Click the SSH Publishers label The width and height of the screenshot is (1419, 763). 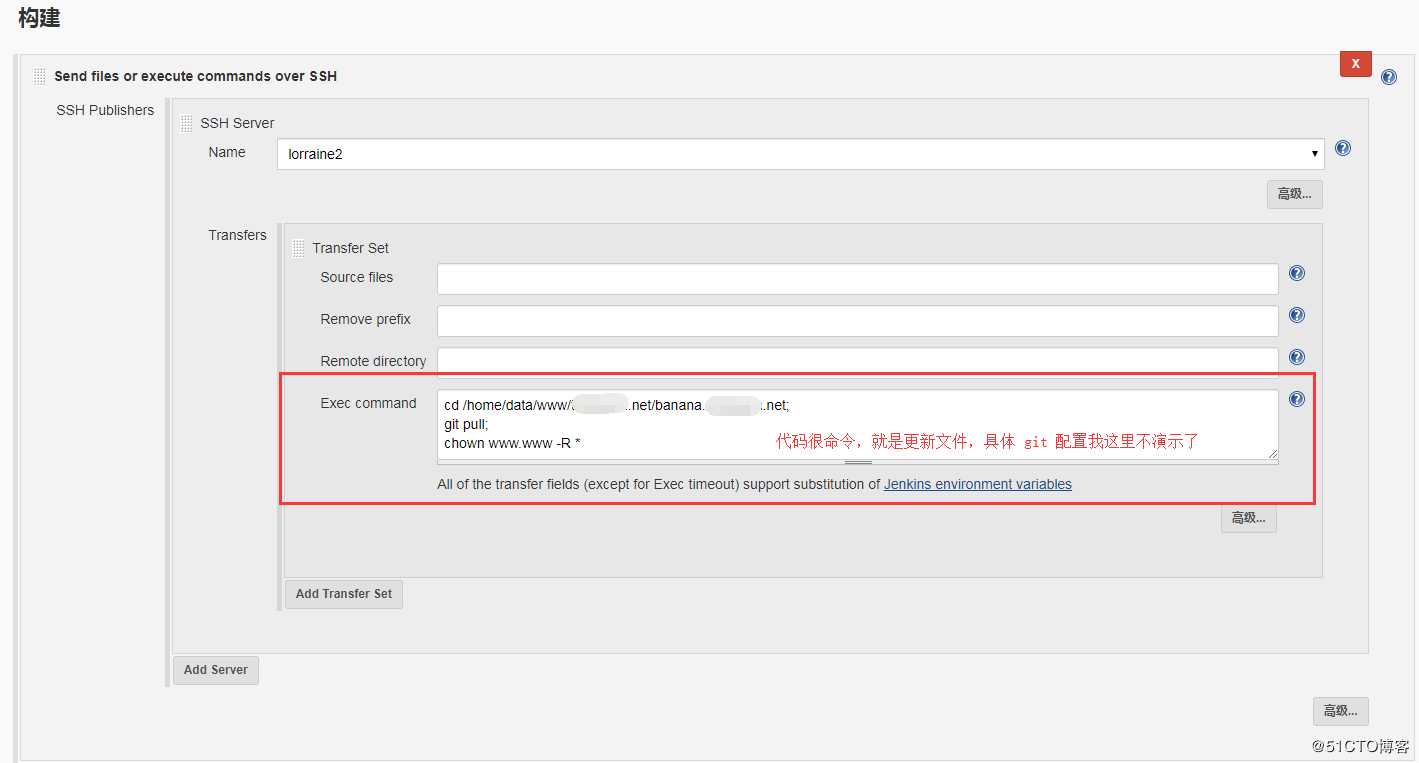tap(105, 110)
